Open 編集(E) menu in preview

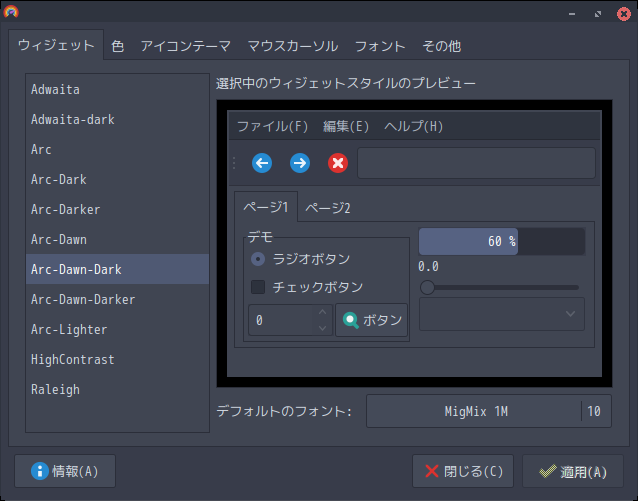[x=346, y=126]
